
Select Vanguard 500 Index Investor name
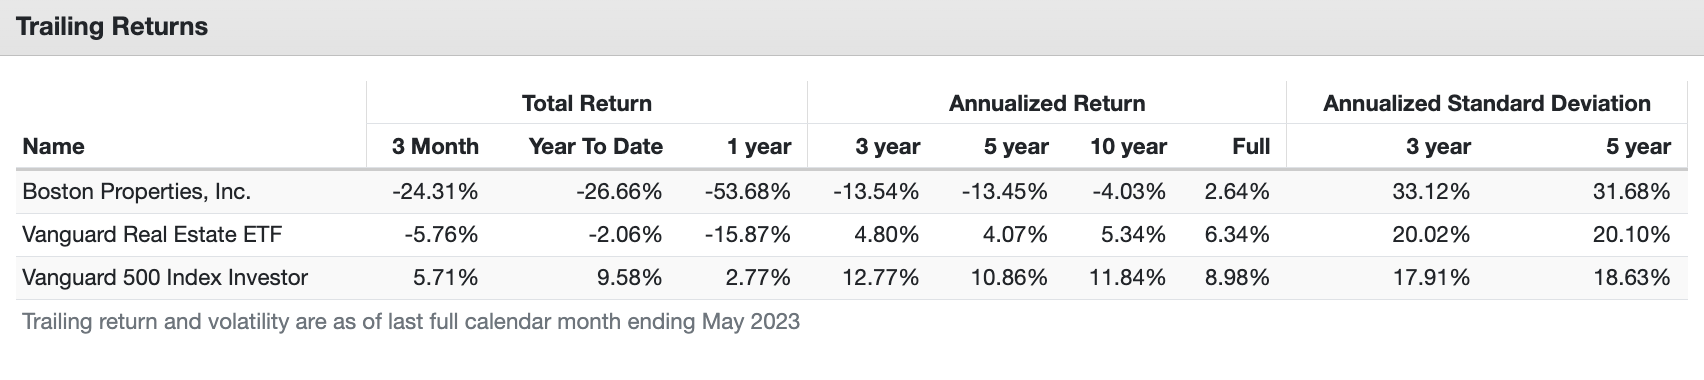(x=165, y=277)
